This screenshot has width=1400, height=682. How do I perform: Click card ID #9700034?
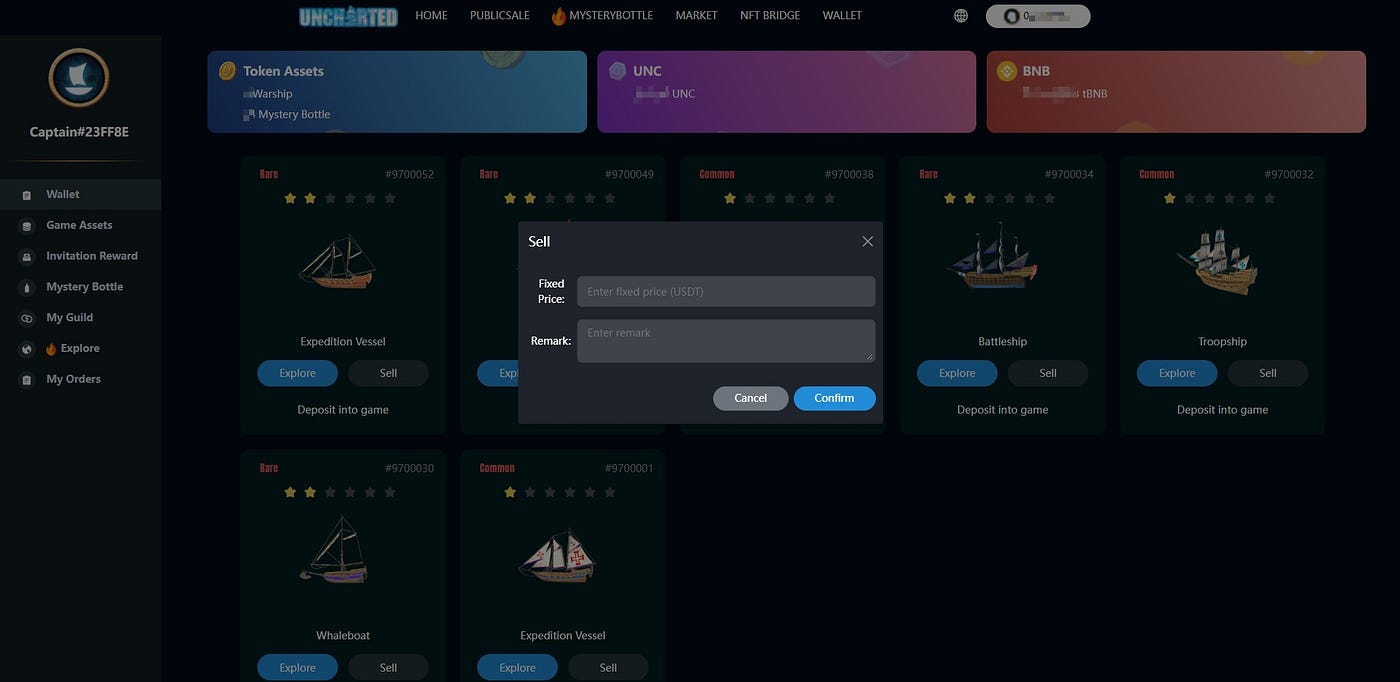1069,174
